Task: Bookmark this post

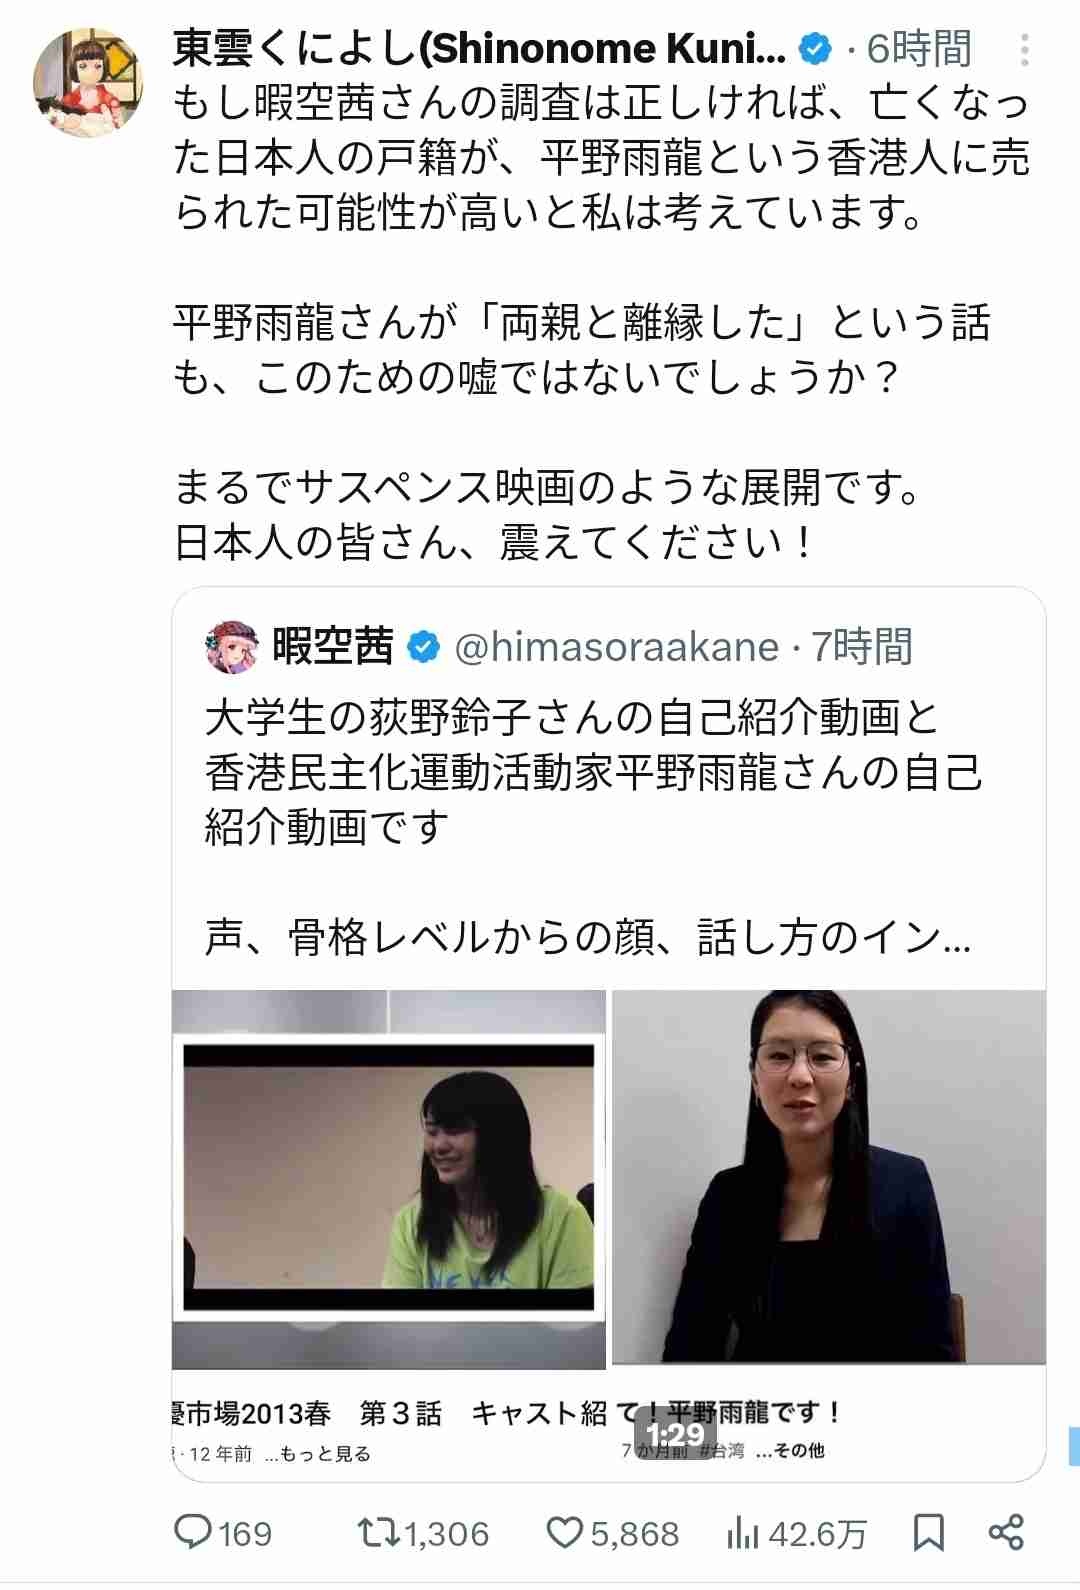Action: tap(929, 1532)
